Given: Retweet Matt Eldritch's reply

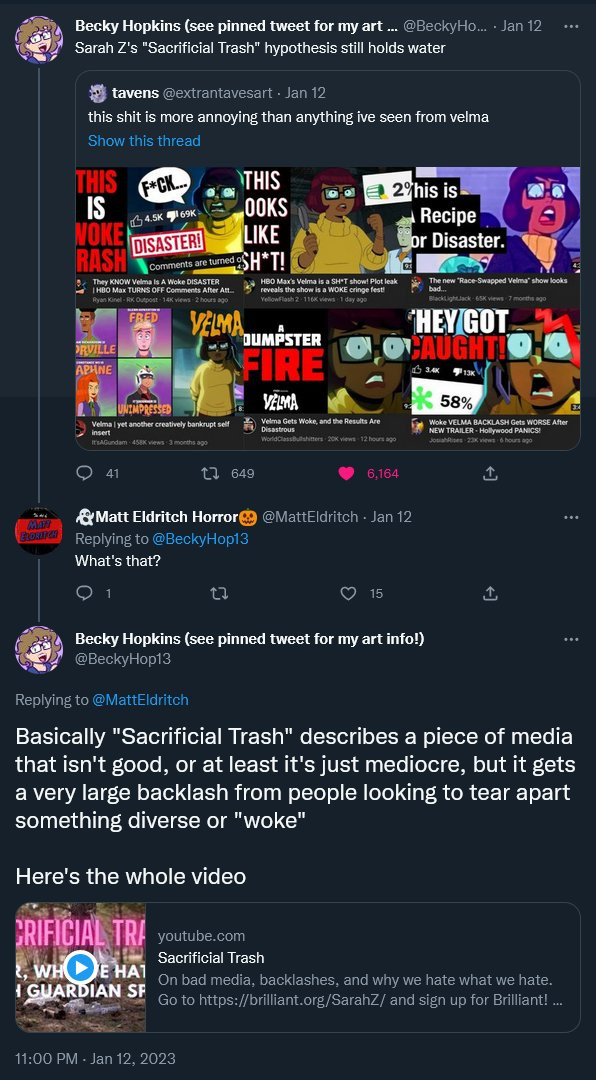Looking at the screenshot, I should tap(219, 593).
